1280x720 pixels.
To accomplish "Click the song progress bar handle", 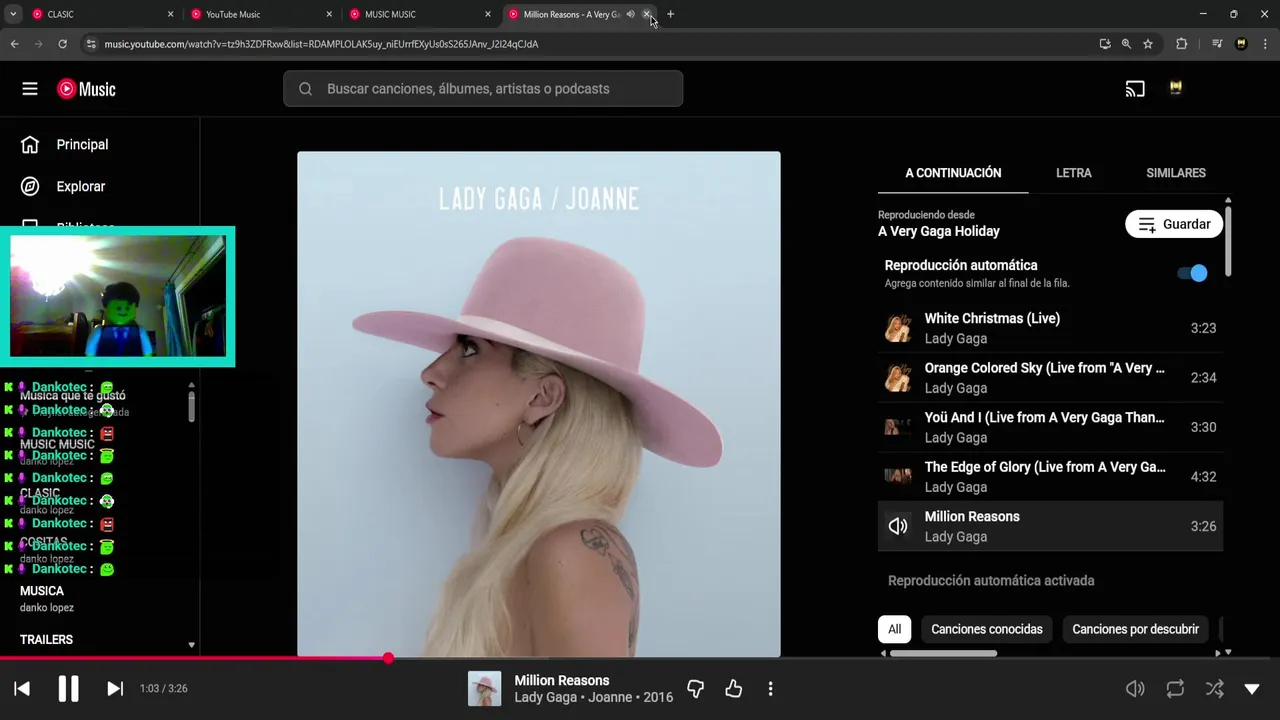I will coord(388,658).
